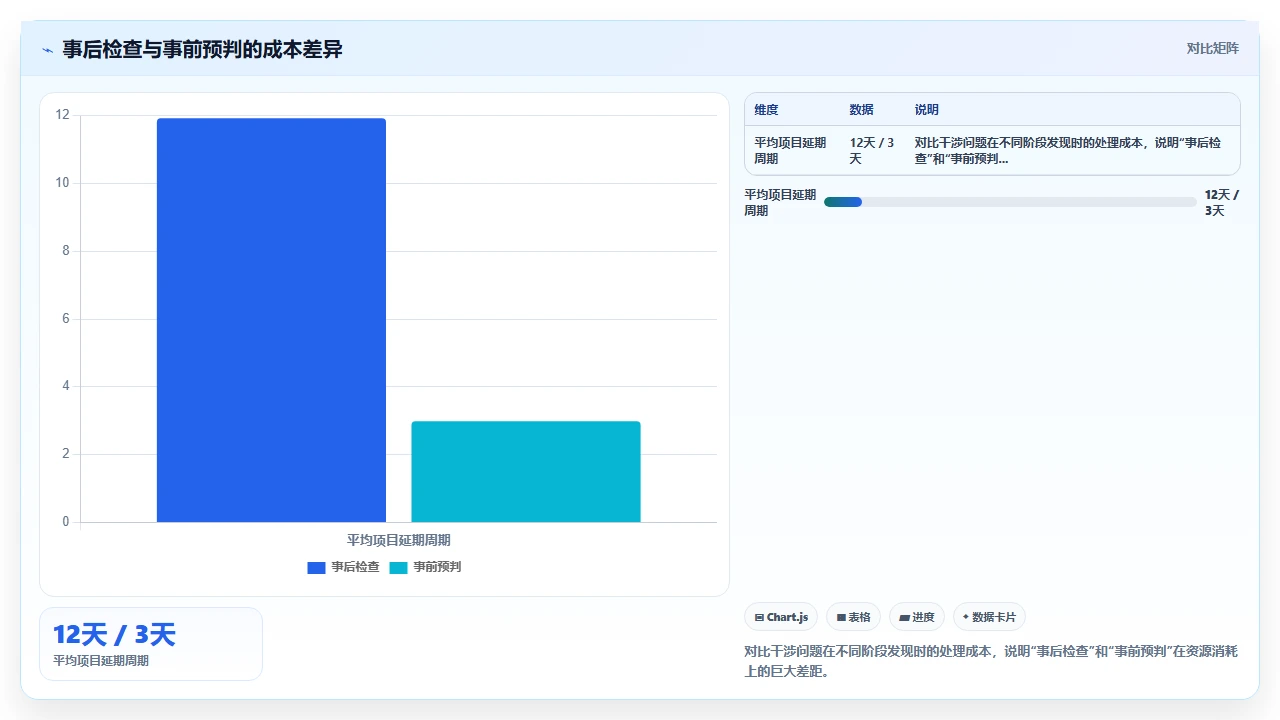1280x720 pixels.
Task: Click the 数据 column header
Action: [x=861, y=110]
